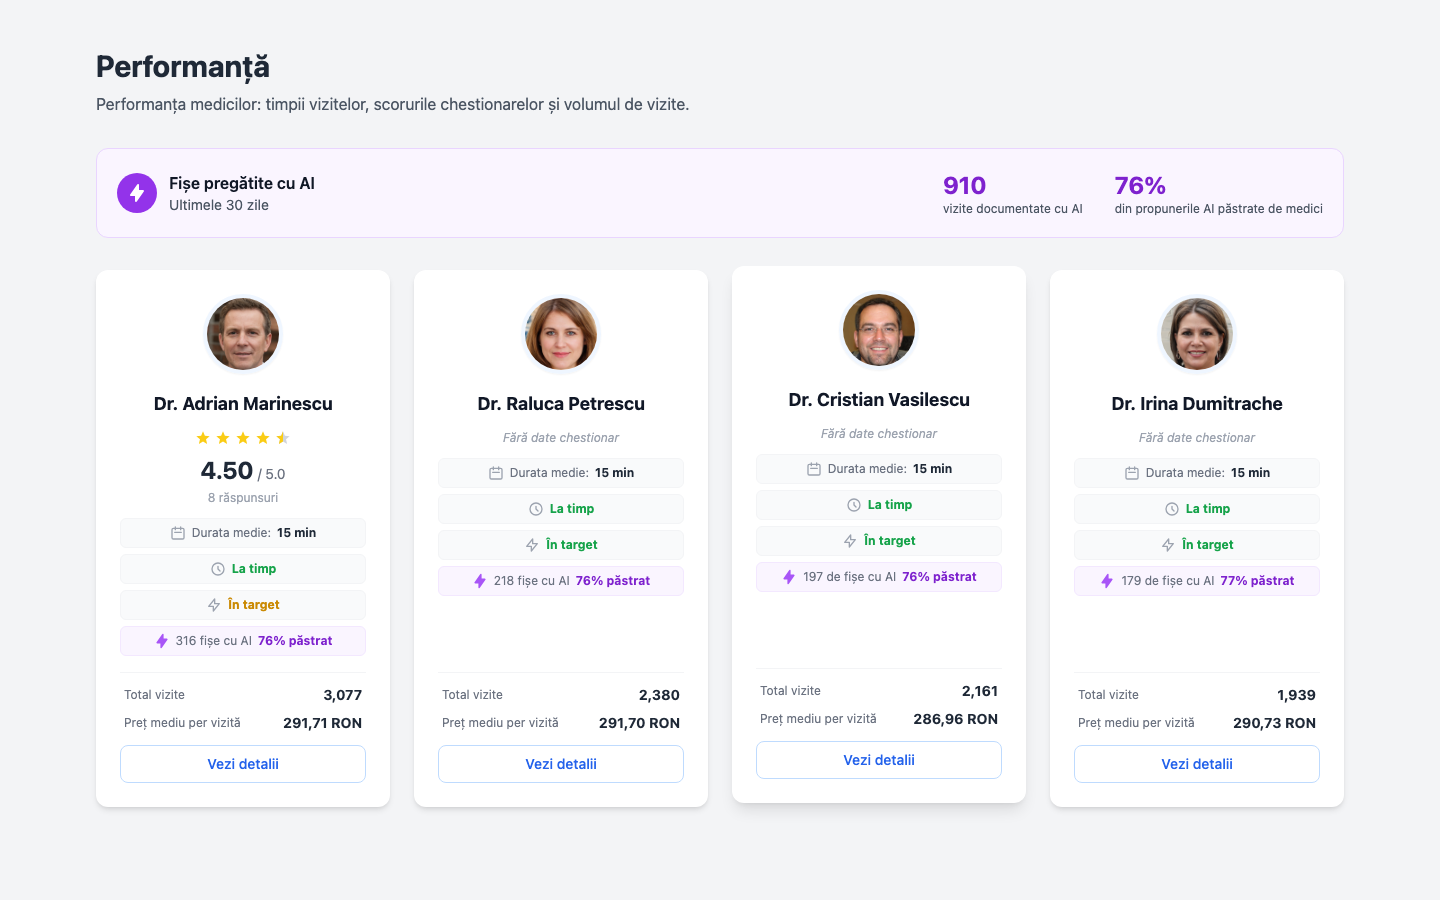Click clock icon in Cristian Vasilescu's card
1440x900 pixels.
pyautogui.click(x=854, y=505)
